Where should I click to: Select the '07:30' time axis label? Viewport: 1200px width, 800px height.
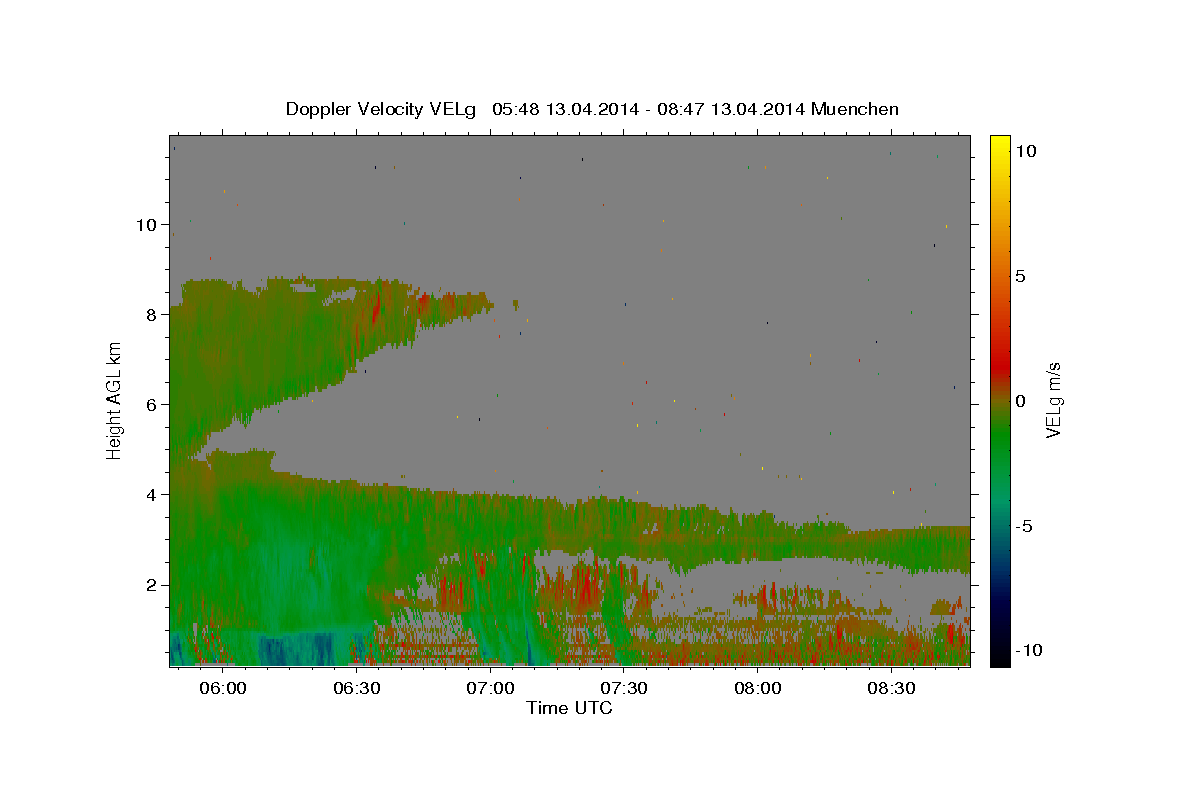(624, 688)
